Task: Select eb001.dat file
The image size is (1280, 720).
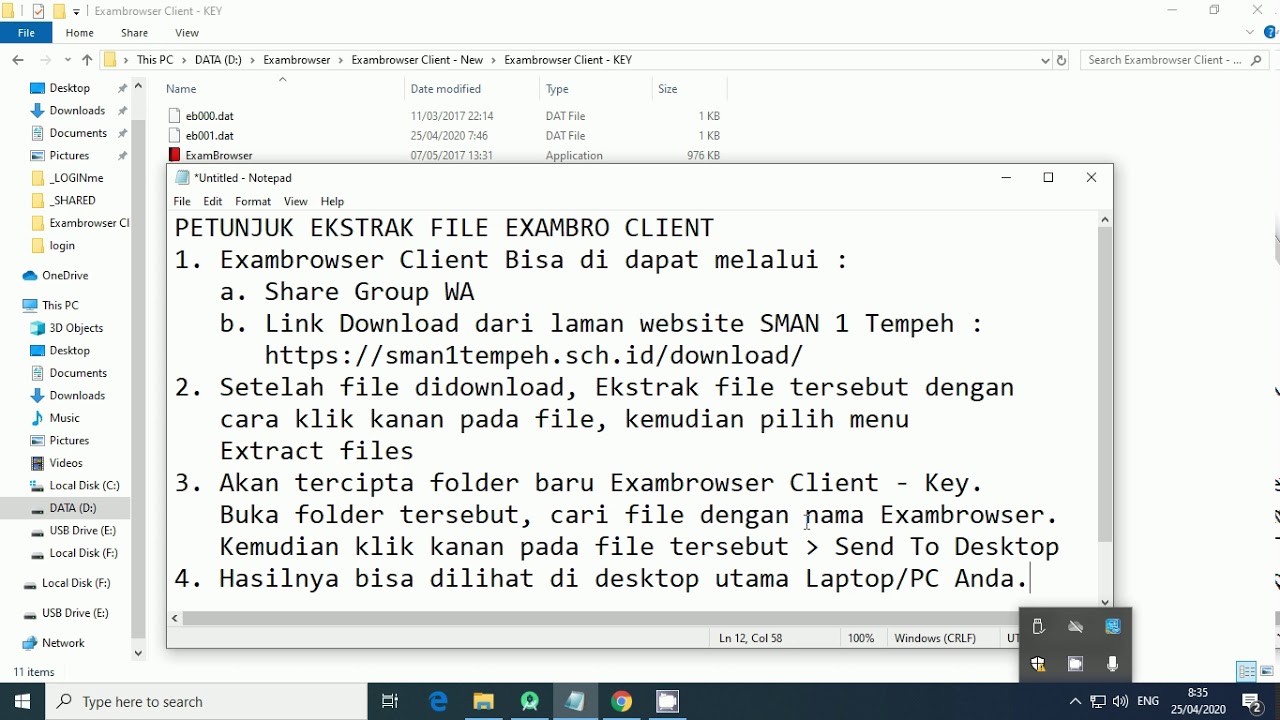Action: (x=209, y=136)
